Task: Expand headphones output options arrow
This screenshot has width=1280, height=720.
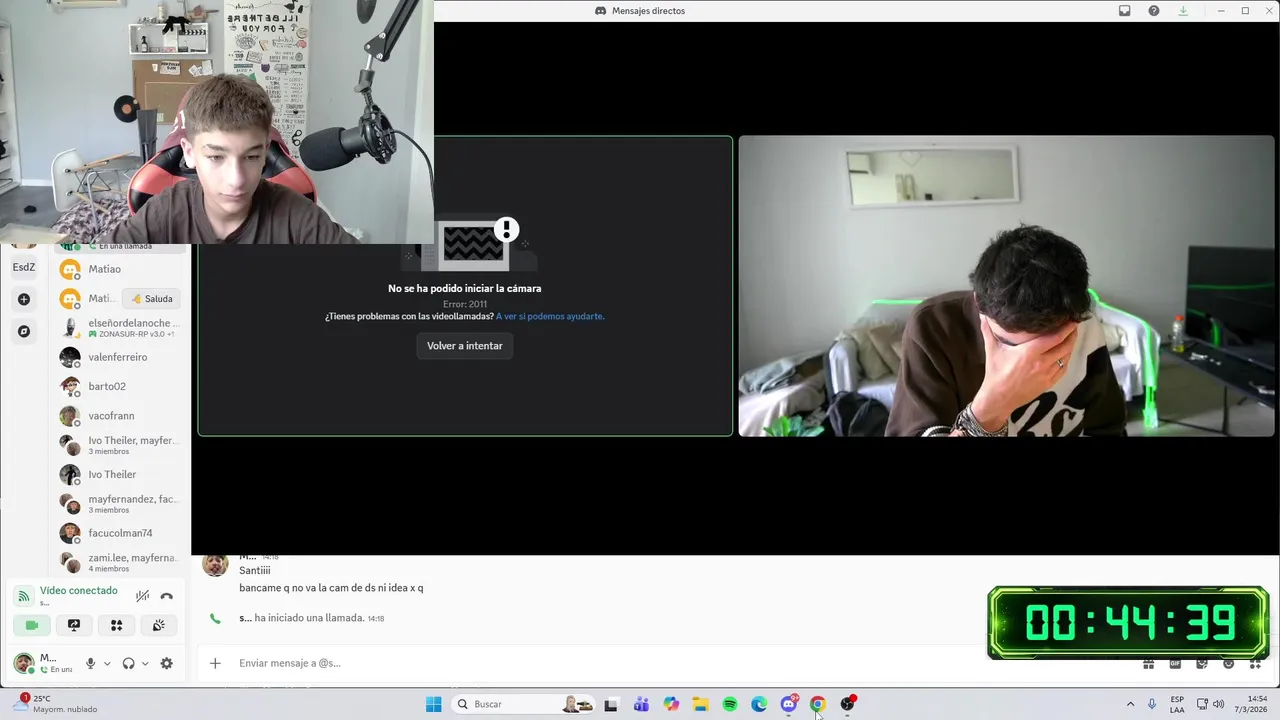Action: [145, 663]
